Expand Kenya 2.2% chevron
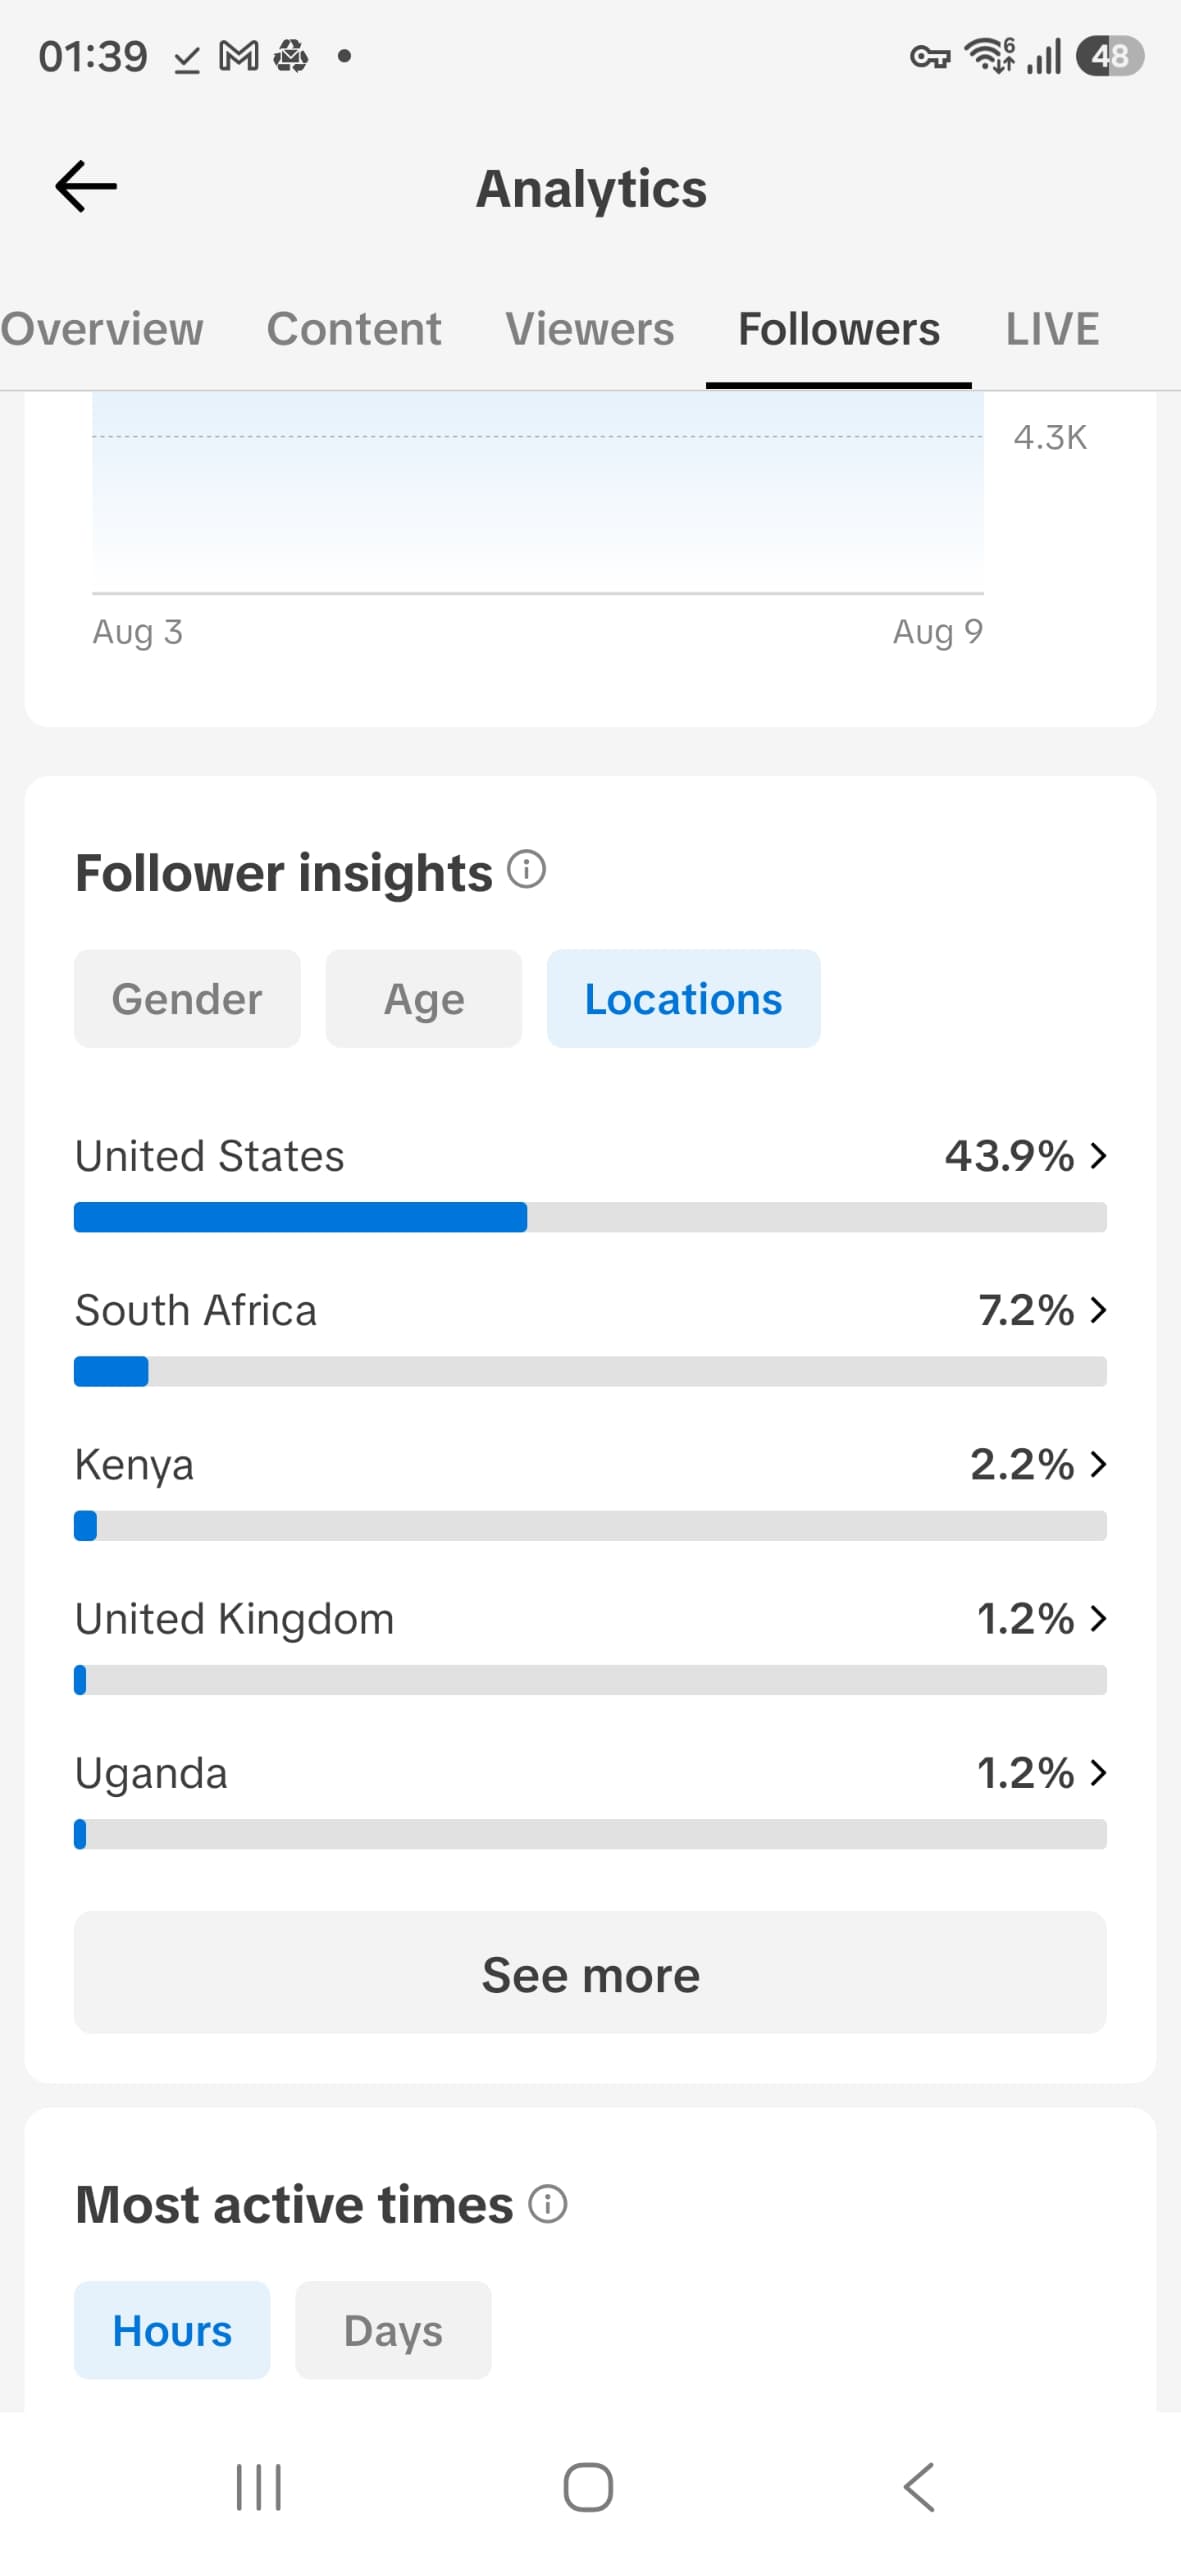Screen dimensions: 1181x2560 1098,1464
